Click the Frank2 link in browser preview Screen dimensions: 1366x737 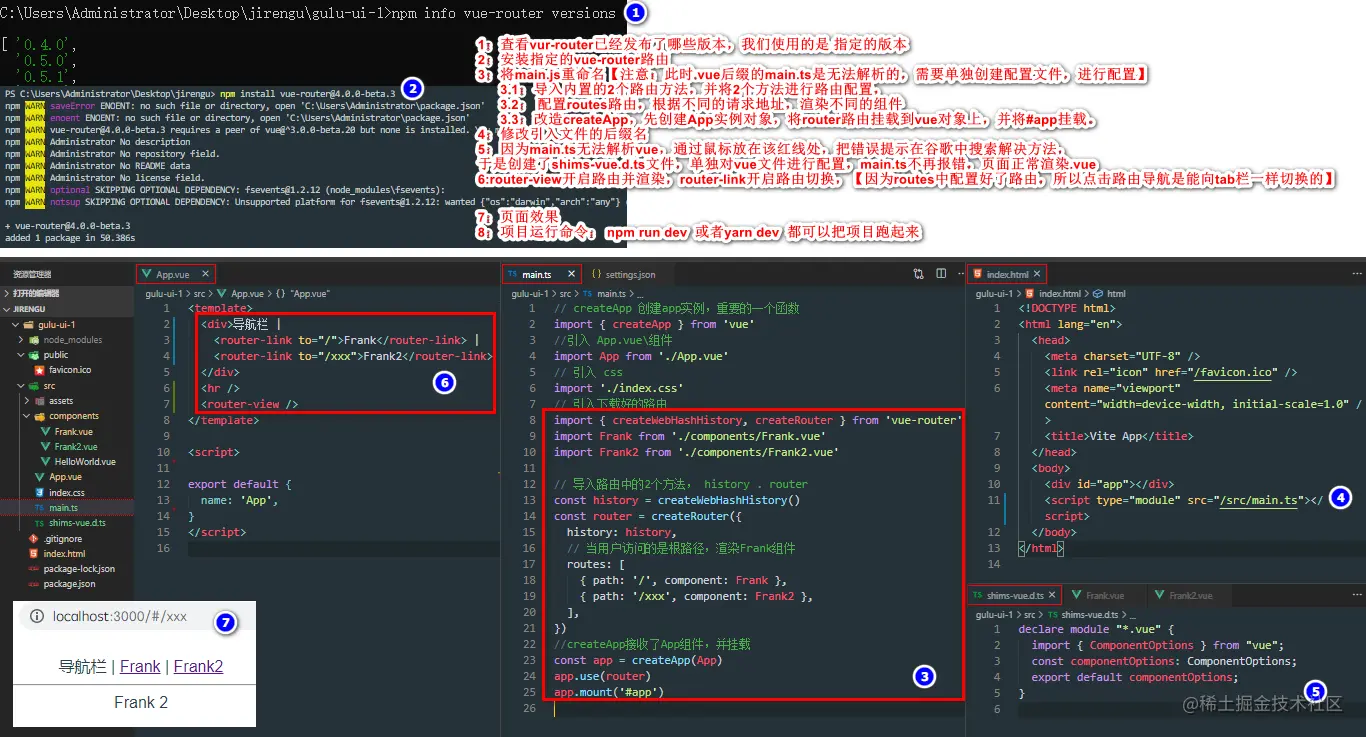[x=198, y=666]
